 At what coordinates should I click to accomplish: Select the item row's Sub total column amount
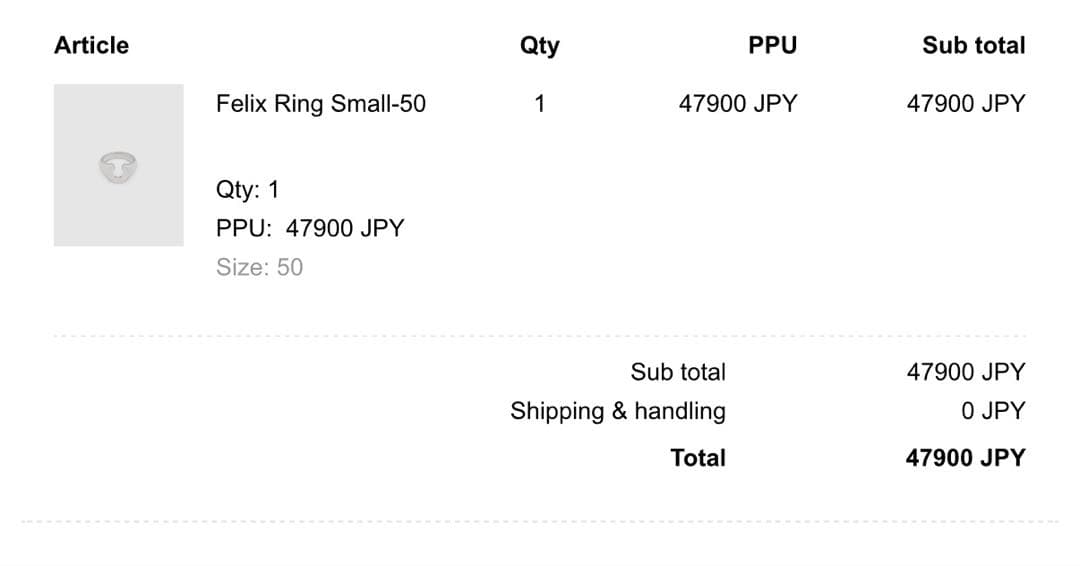(x=965, y=104)
